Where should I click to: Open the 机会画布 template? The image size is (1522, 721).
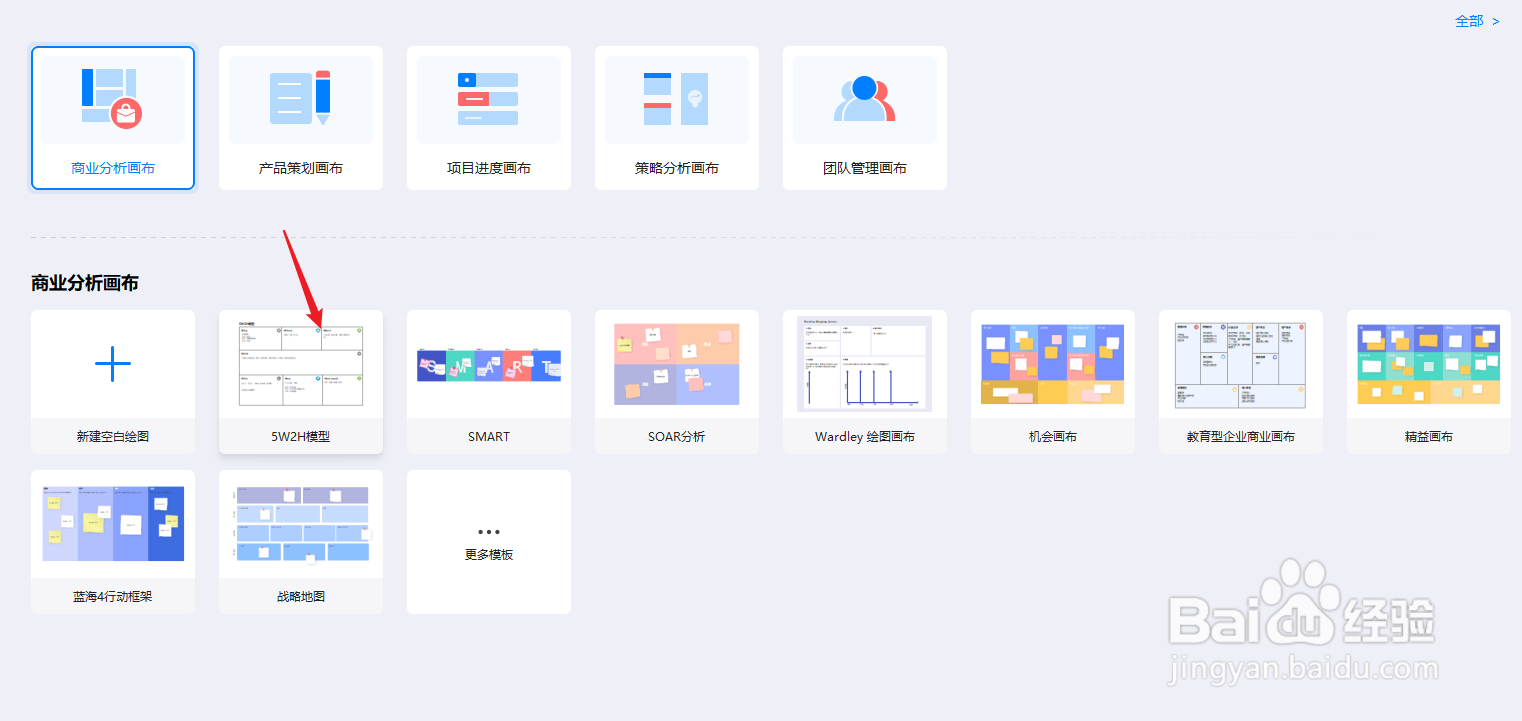pyautogui.click(x=1052, y=363)
